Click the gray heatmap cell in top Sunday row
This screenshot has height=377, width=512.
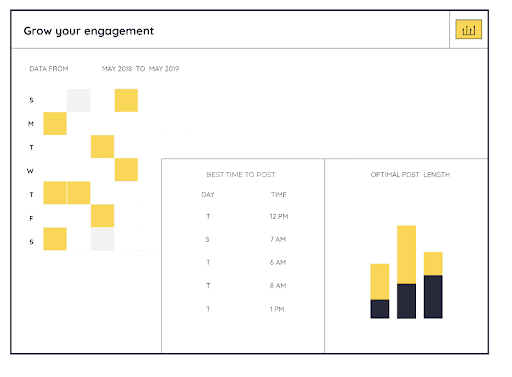(79, 100)
